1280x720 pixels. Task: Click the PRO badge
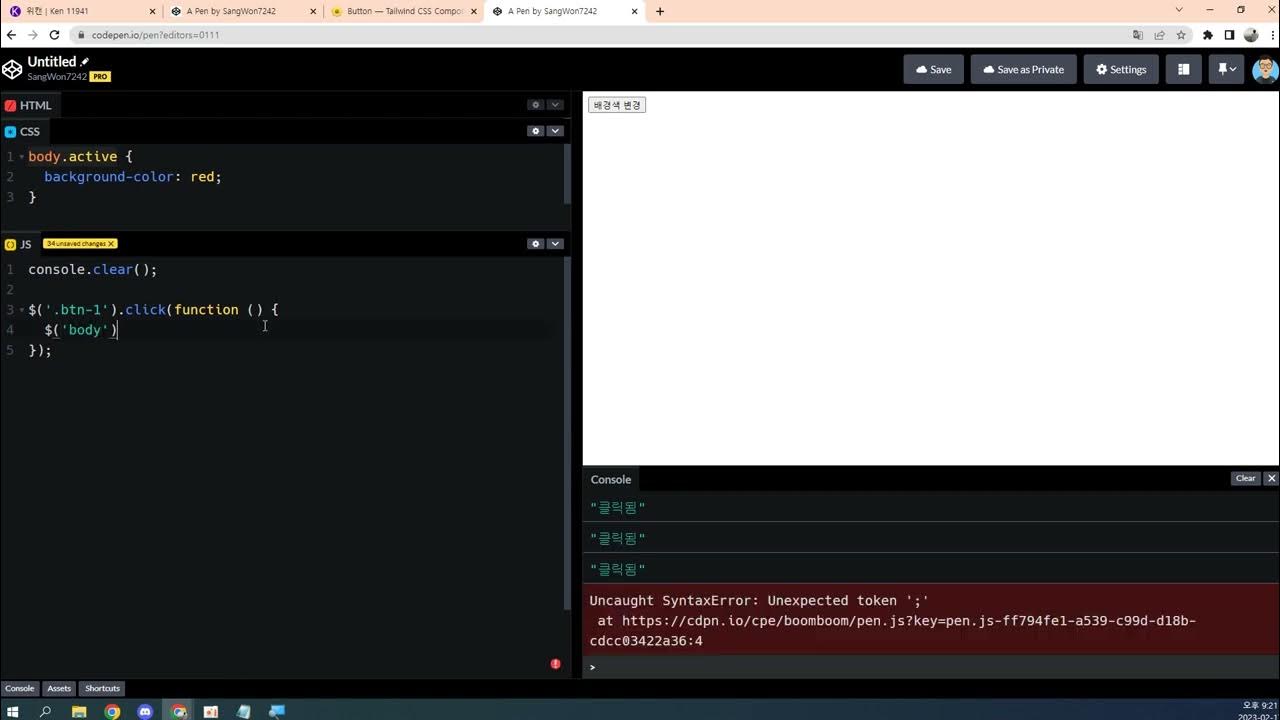(x=100, y=77)
